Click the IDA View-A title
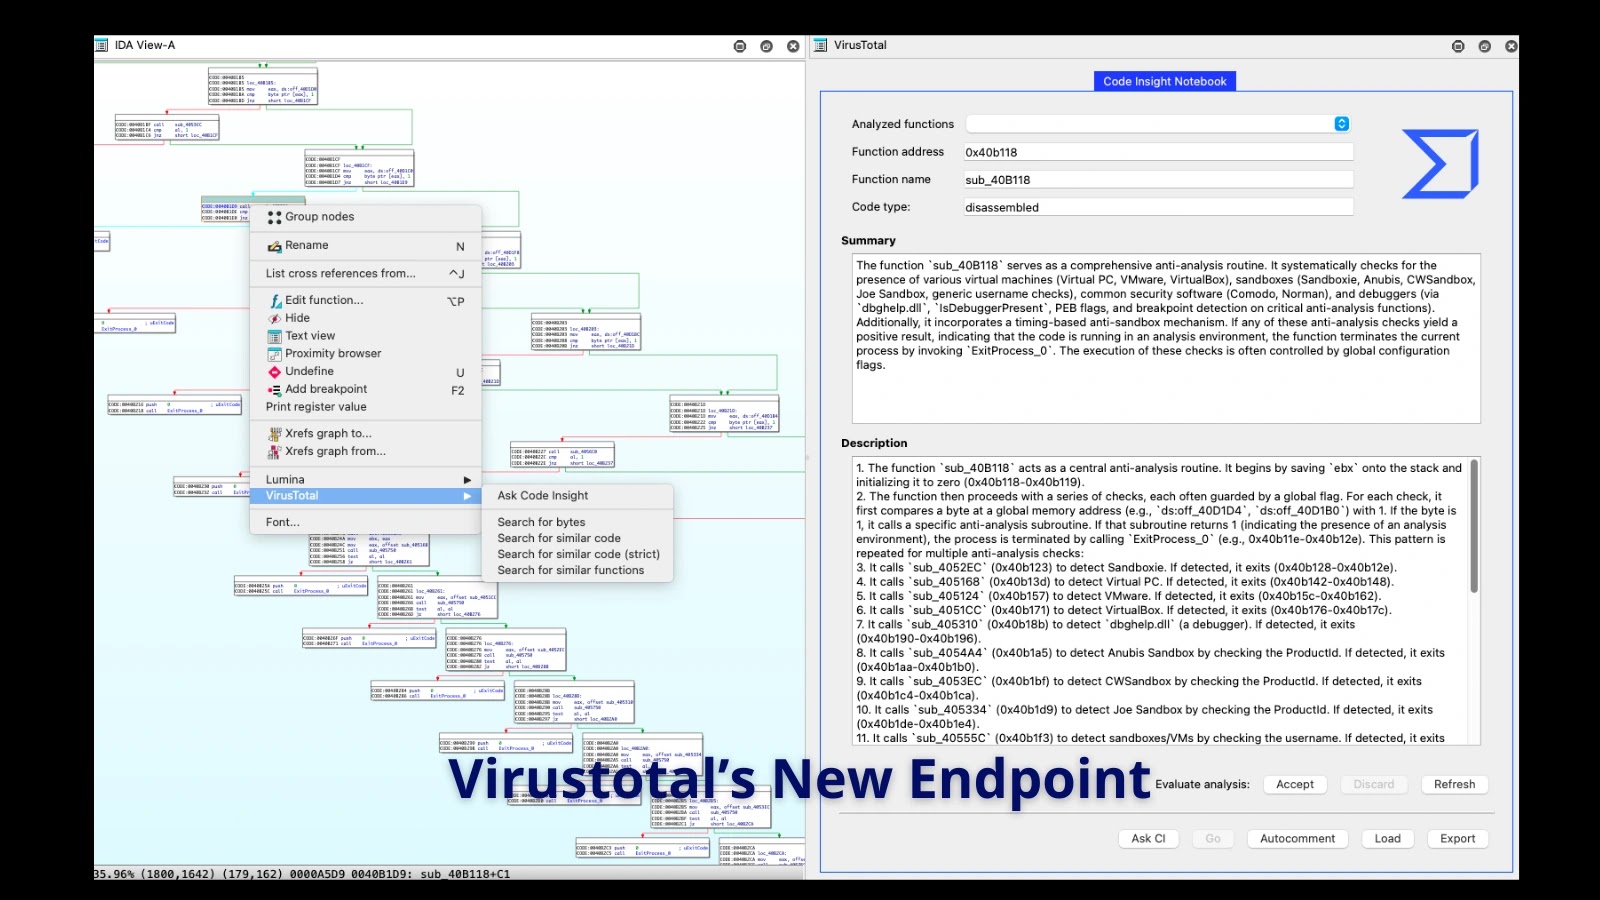Viewport: 1600px width, 900px height. (x=145, y=45)
